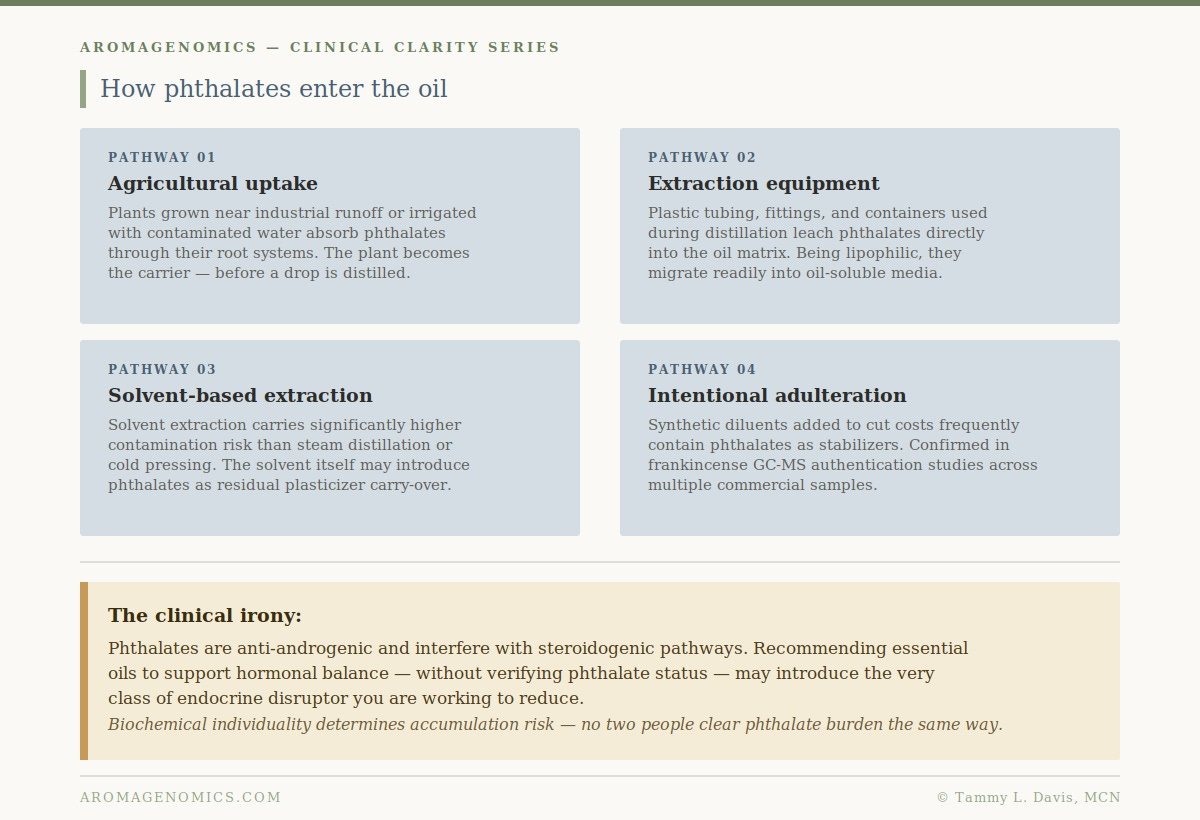Select the title 'How phthalates enter the oil'

coord(274,89)
